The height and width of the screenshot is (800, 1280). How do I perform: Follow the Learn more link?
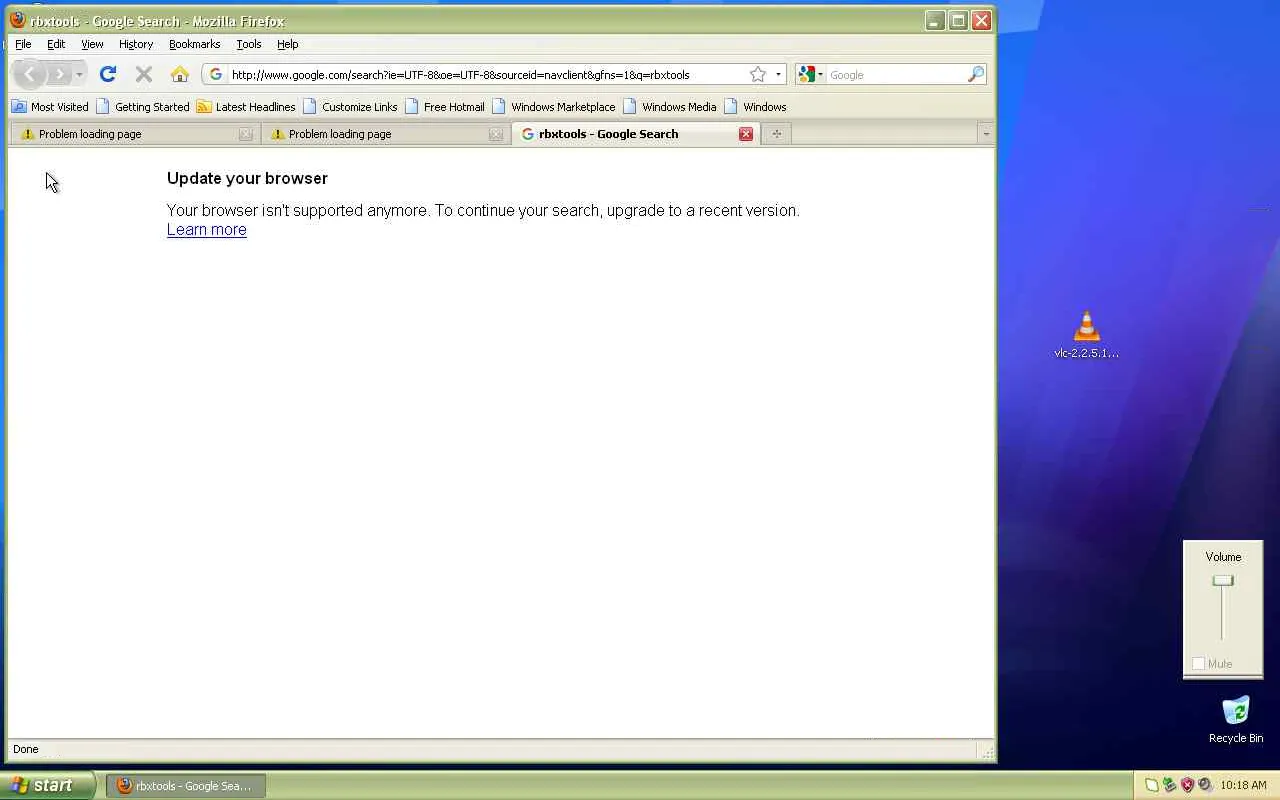click(207, 230)
